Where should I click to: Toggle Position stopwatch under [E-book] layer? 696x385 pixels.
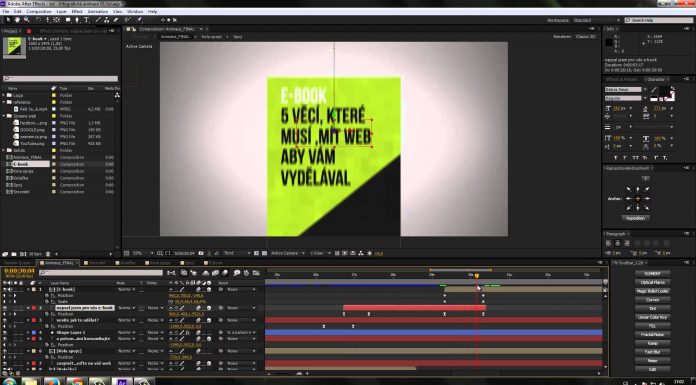(x=47, y=296)
